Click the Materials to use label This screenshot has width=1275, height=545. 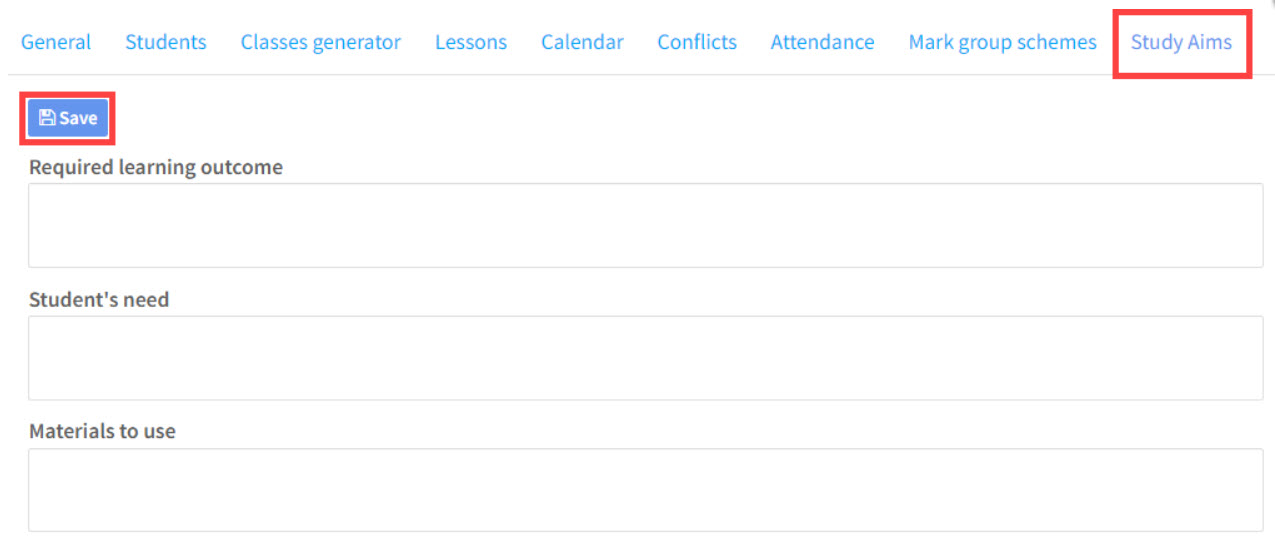tap(102, 431)
